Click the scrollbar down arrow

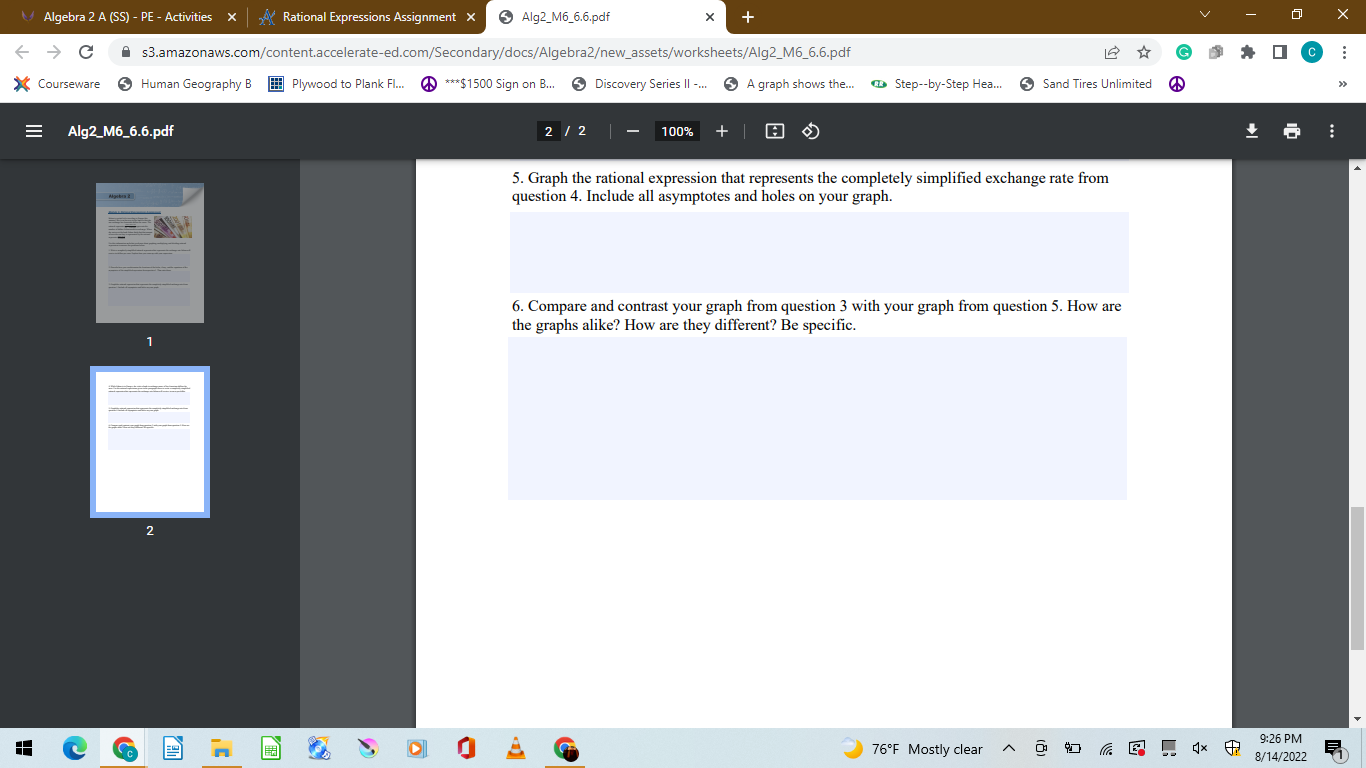[1357, 719]
